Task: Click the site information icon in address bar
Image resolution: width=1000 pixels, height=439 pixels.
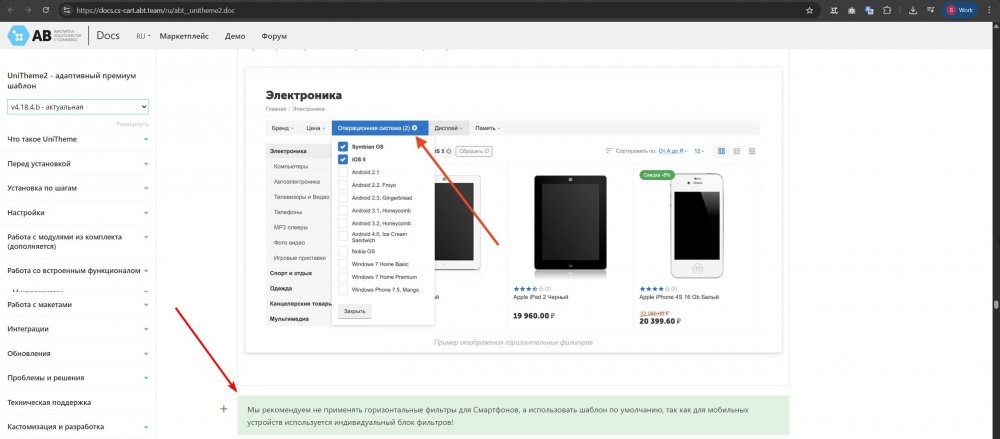Action: tap(65, 9)
